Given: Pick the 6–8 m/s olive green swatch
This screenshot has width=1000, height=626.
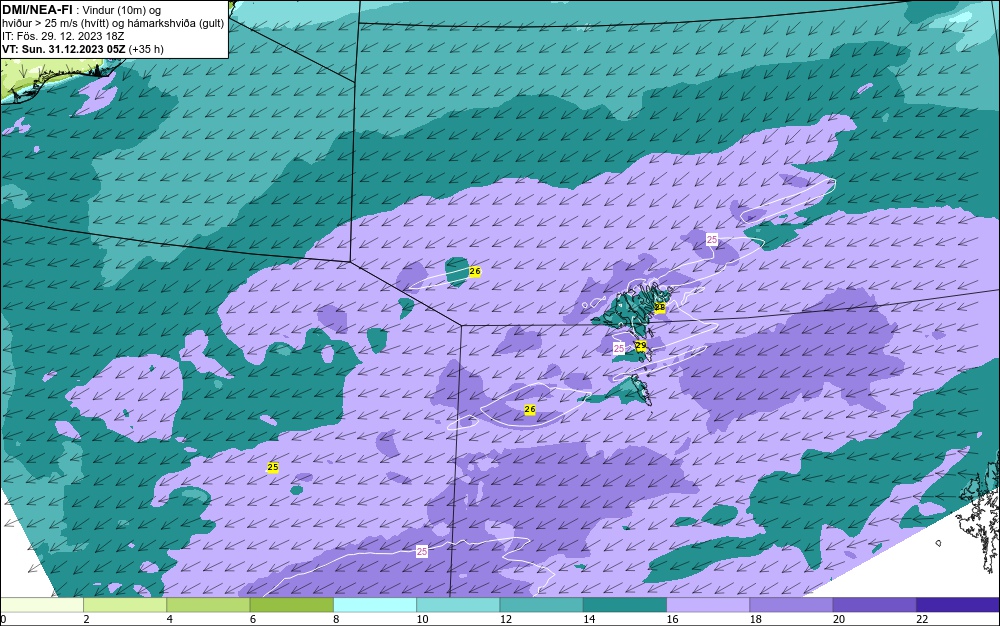Looking at the screenshot, I should click(x=291, y=604).
